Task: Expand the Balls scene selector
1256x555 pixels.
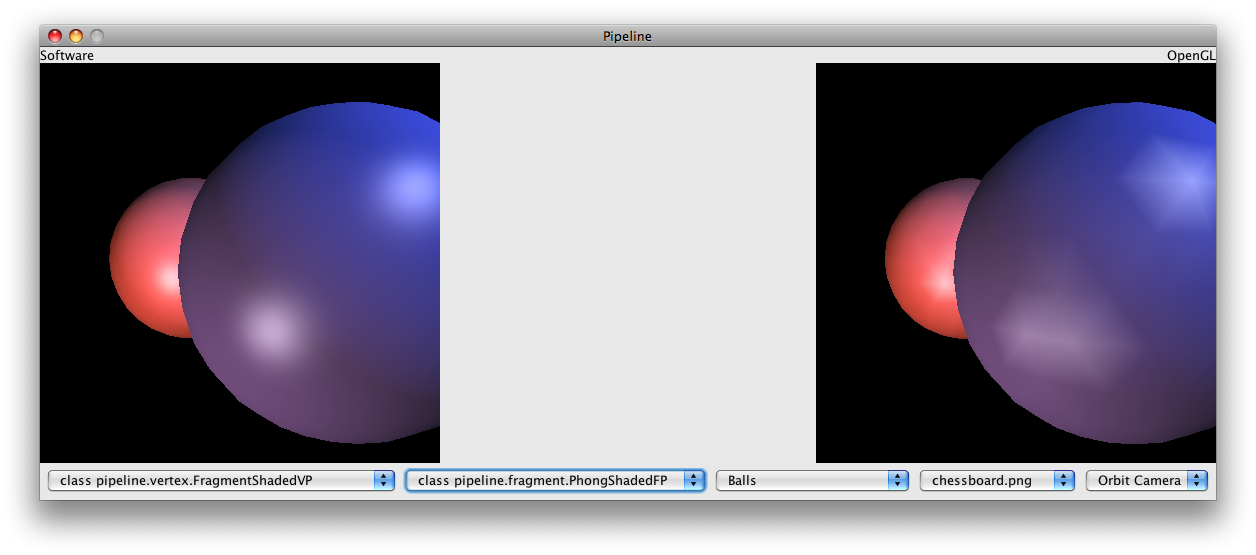Action: coord(812,481)
